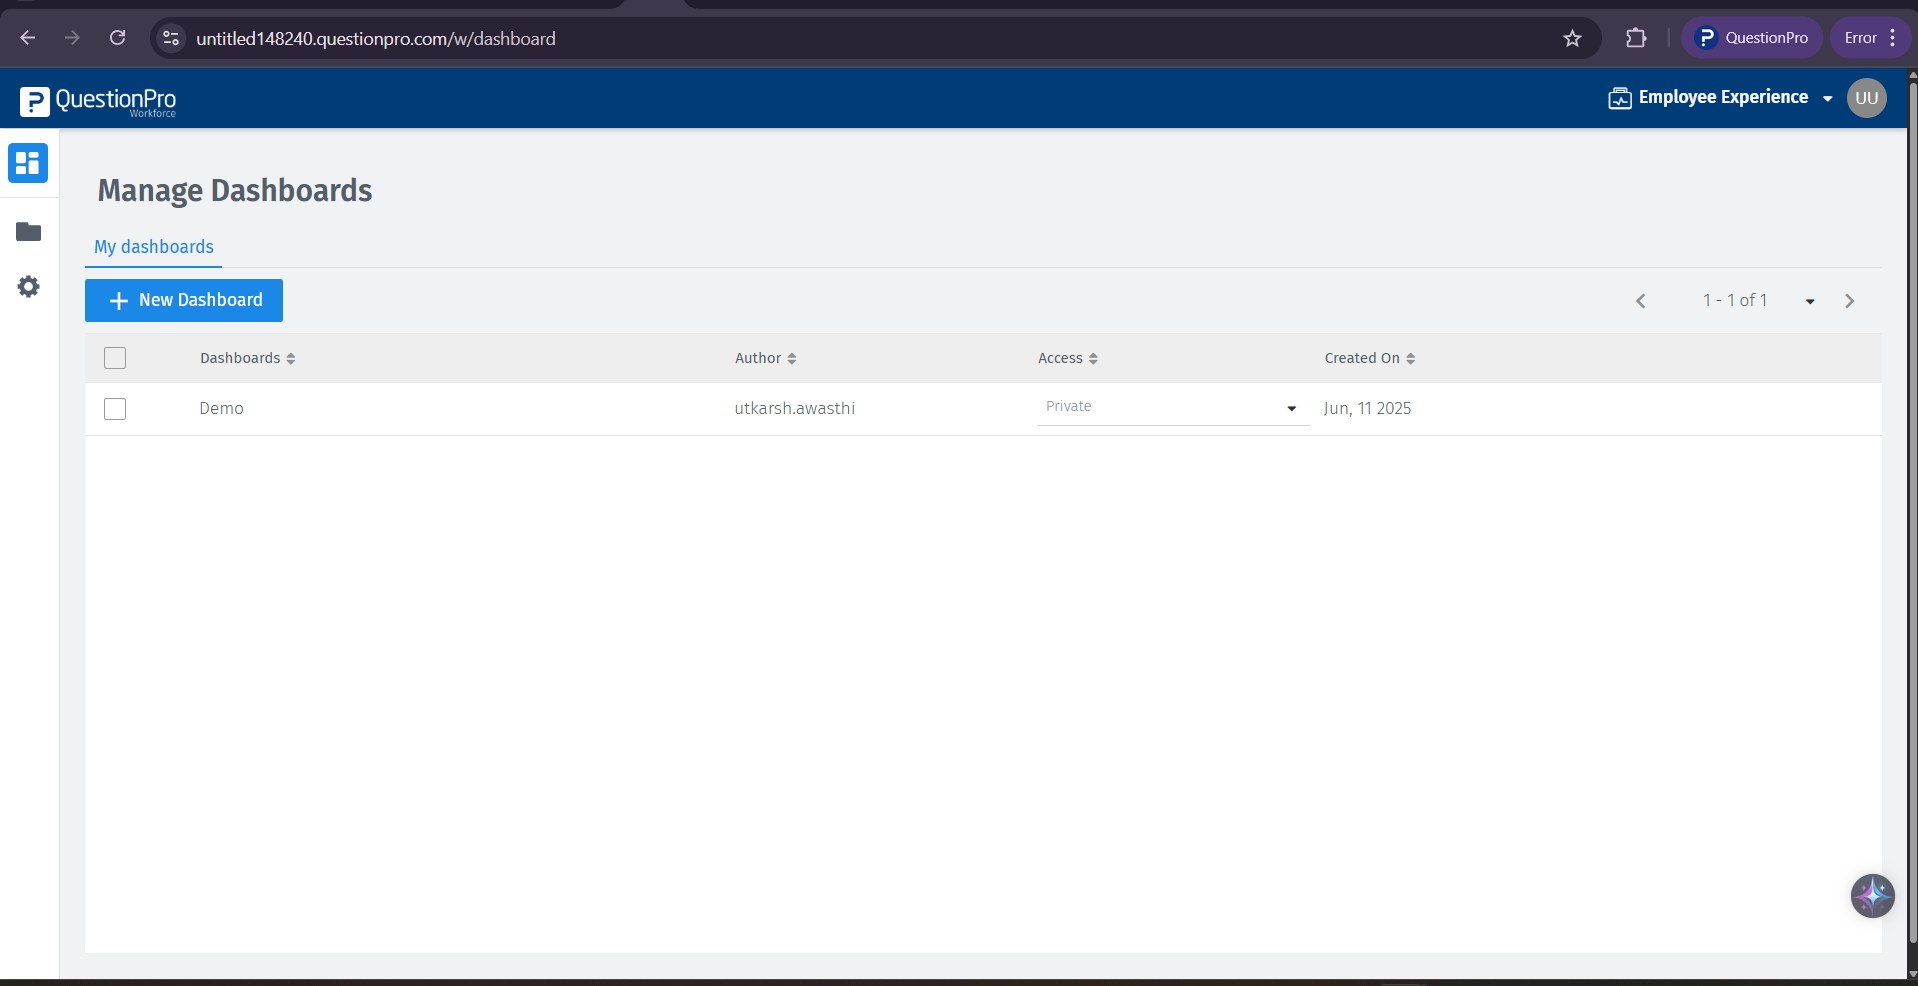Screen dimensions: 1918x986
Task: Click the browser Error menu button
Action: (x=1870, y=38)
